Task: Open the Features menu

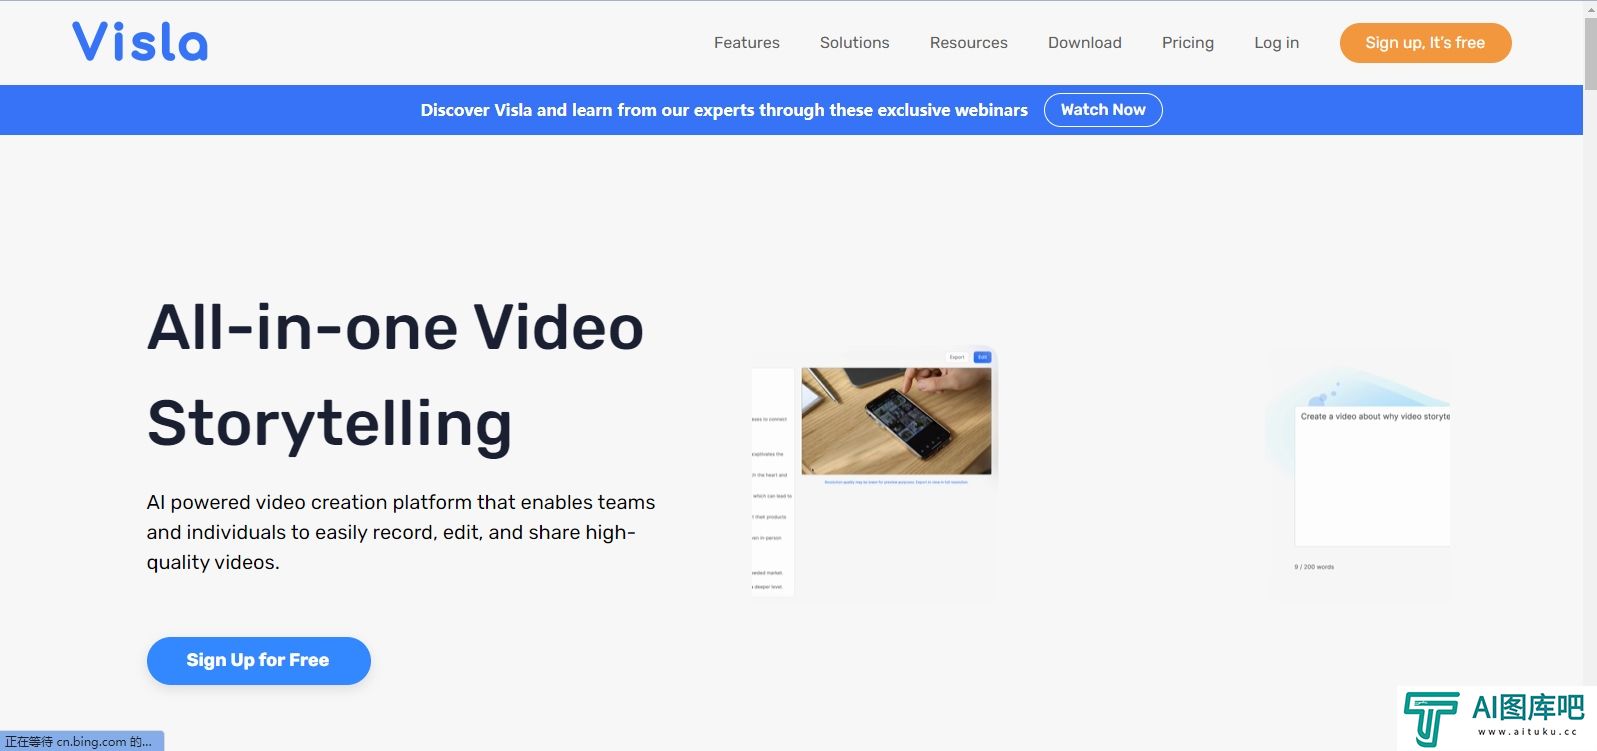Action: pyautogui.click(x=746, y=43)
